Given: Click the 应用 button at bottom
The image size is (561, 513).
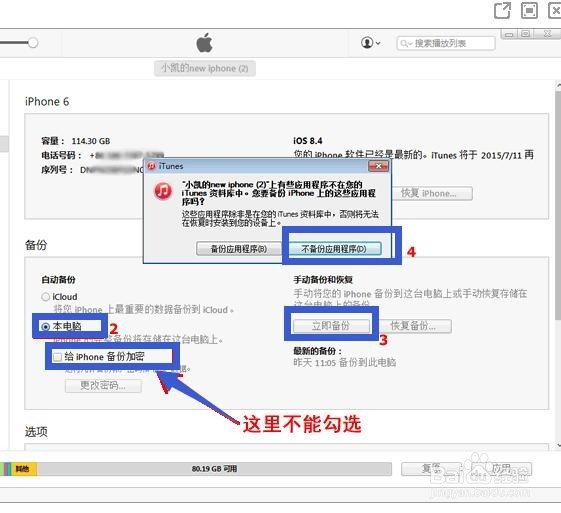Looking at the screenshot, I should 501,468.
